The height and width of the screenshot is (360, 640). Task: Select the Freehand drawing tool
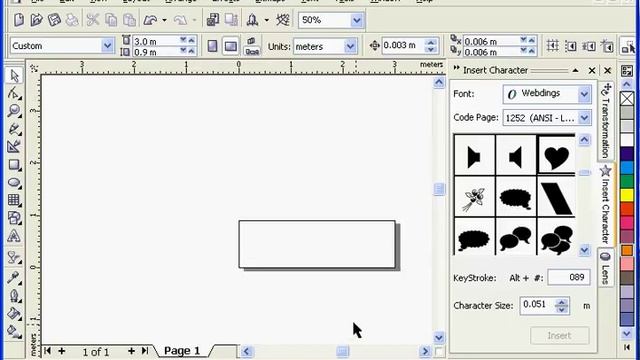pyautogui.click(x=14, y=129)
